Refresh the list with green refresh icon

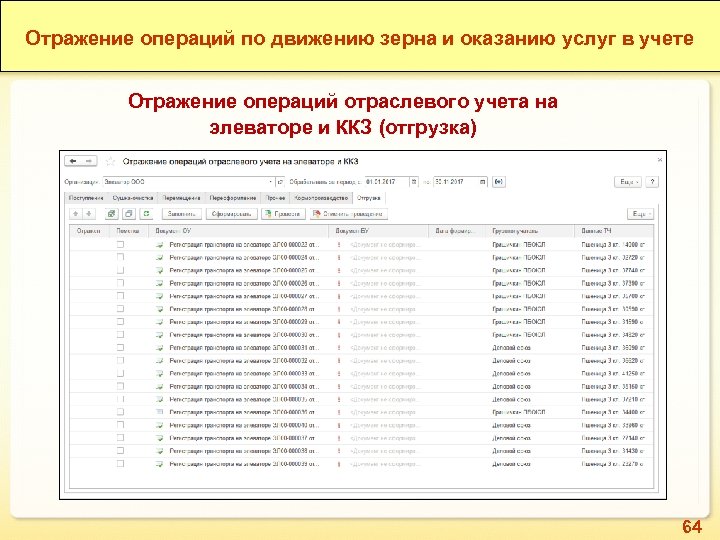coord(146,214)
